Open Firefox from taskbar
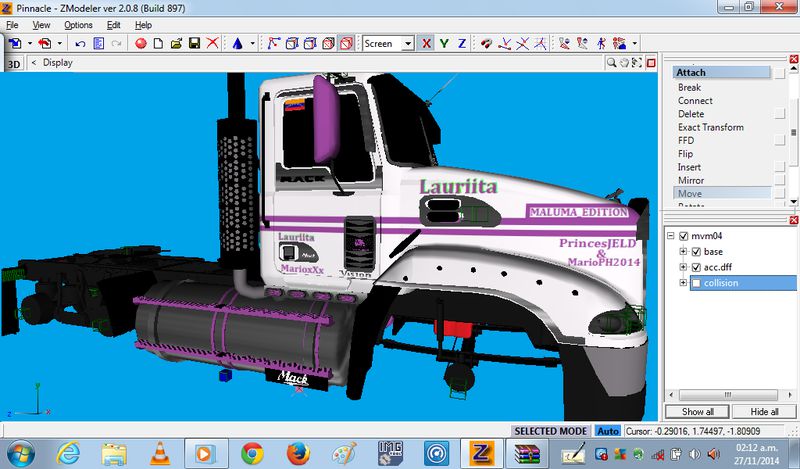This screenshot has height=469, width=800. point(298,453)
